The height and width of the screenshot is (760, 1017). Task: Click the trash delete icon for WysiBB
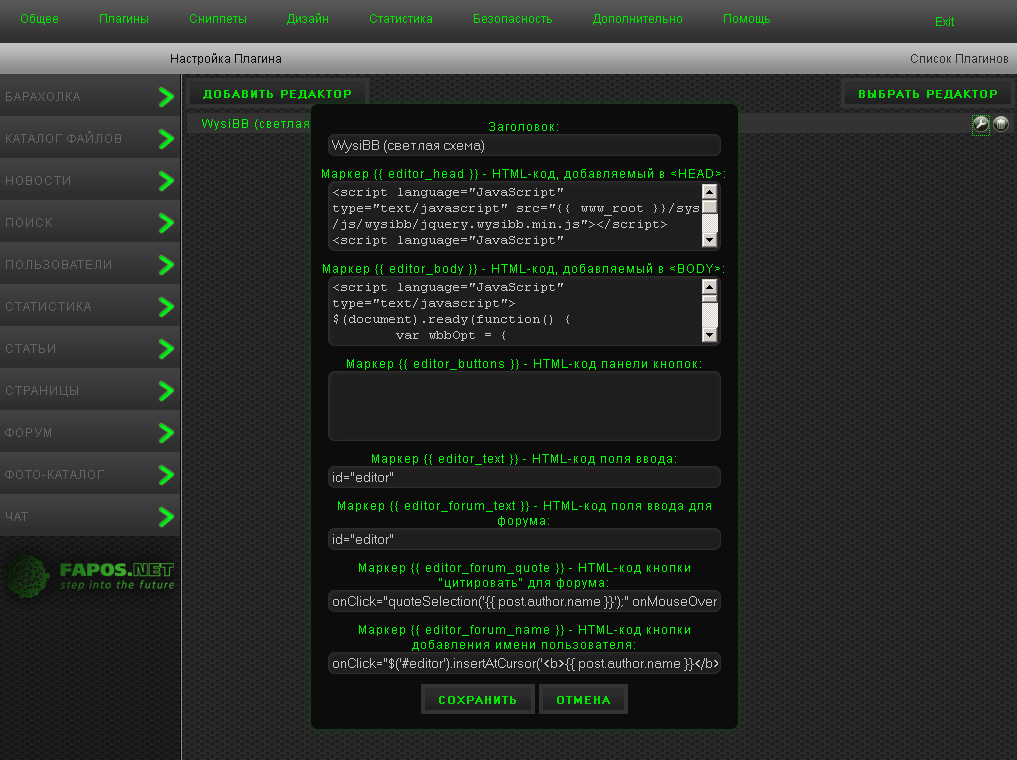tap(1001, 124)
